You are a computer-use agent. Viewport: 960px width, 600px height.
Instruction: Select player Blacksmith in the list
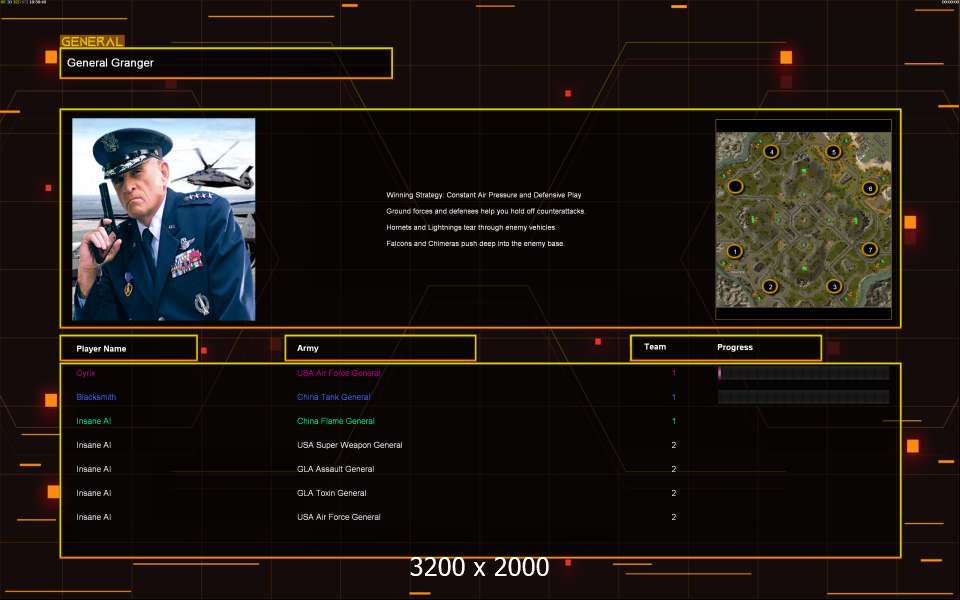(96, 397)
